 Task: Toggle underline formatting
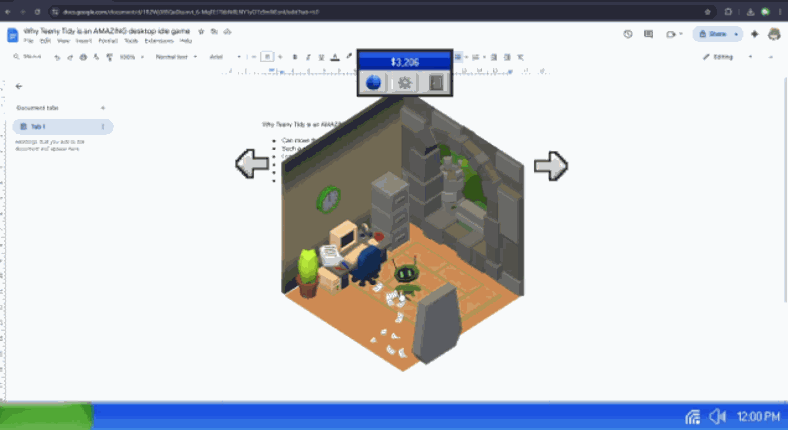(x=322, y=57)
